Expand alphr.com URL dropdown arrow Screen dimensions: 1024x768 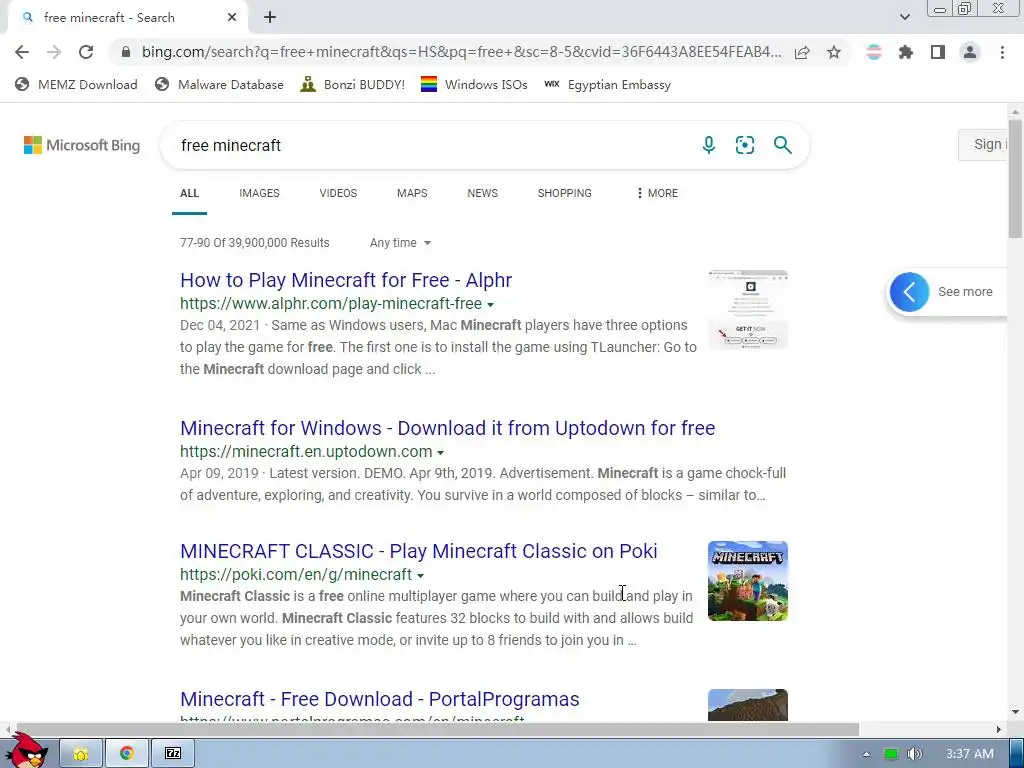(x=490, y=304)
